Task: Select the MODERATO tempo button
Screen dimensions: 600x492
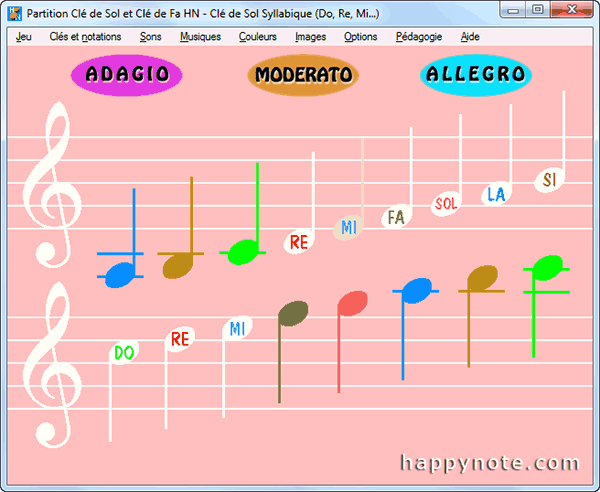Action: [303, 75]
